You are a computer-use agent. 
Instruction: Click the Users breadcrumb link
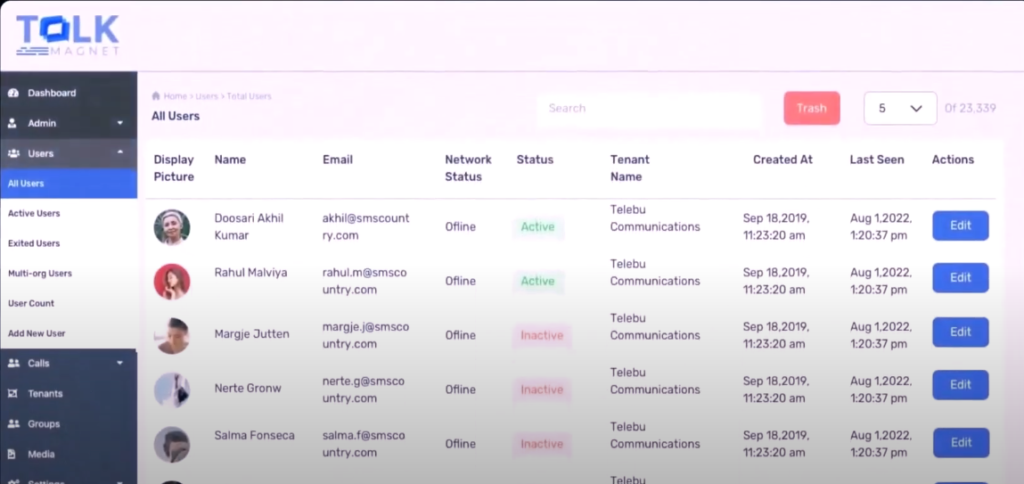point(206,96)
